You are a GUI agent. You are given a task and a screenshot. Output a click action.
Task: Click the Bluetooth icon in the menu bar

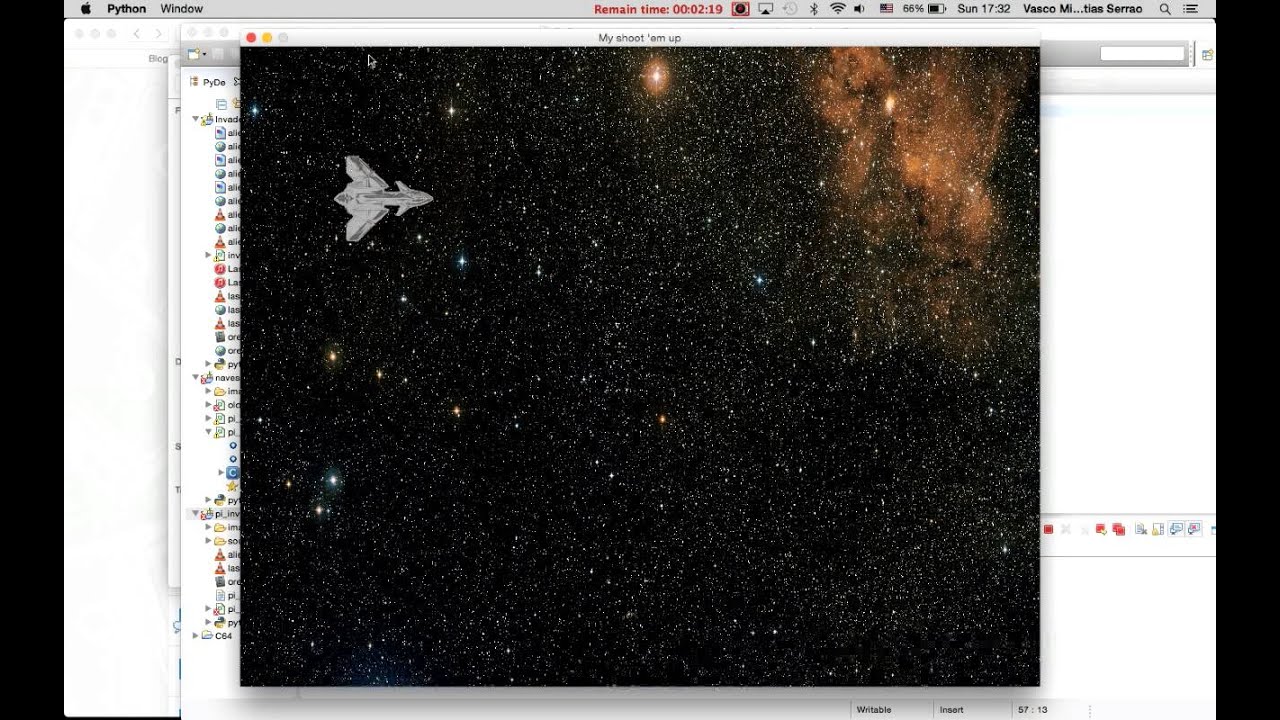(x=813, y=8)
